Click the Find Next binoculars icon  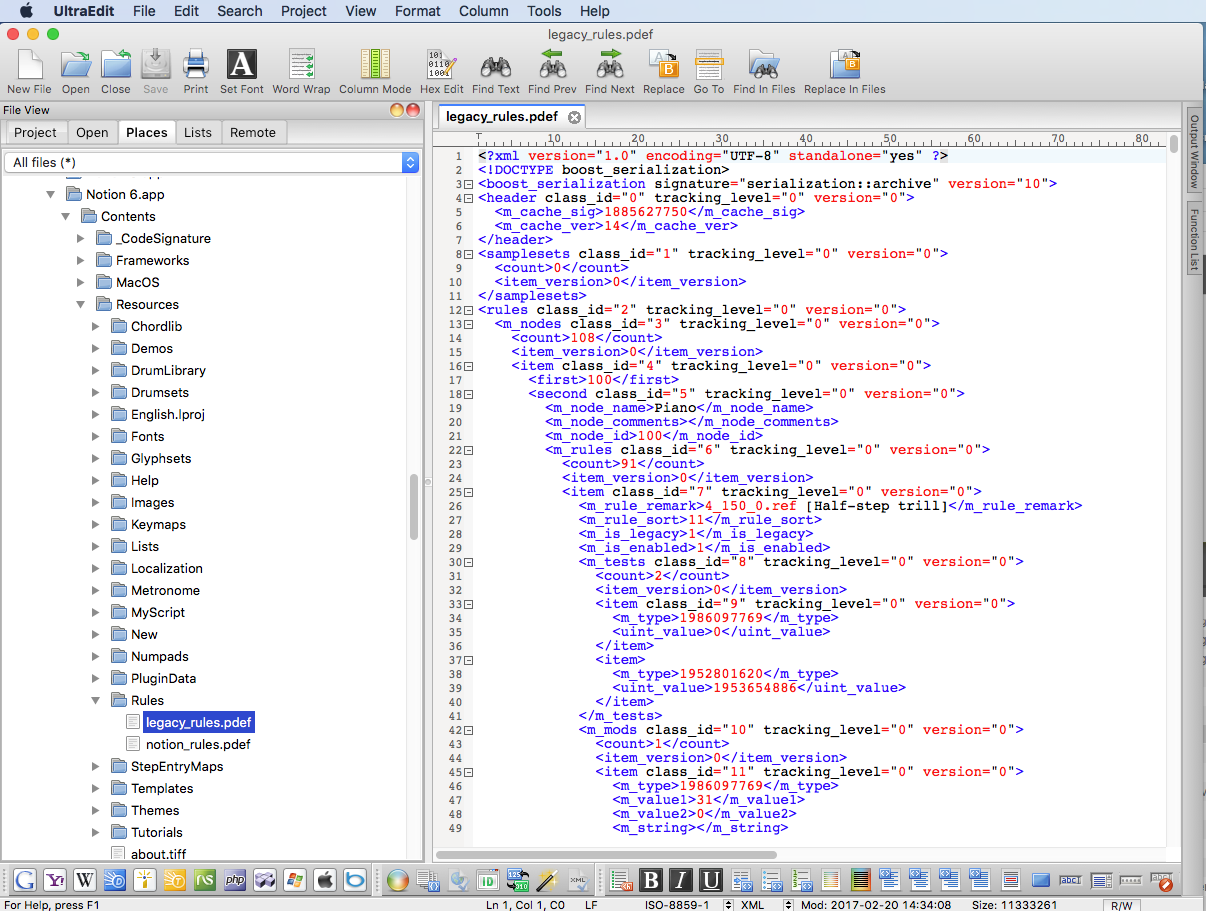tap(609, 70)
